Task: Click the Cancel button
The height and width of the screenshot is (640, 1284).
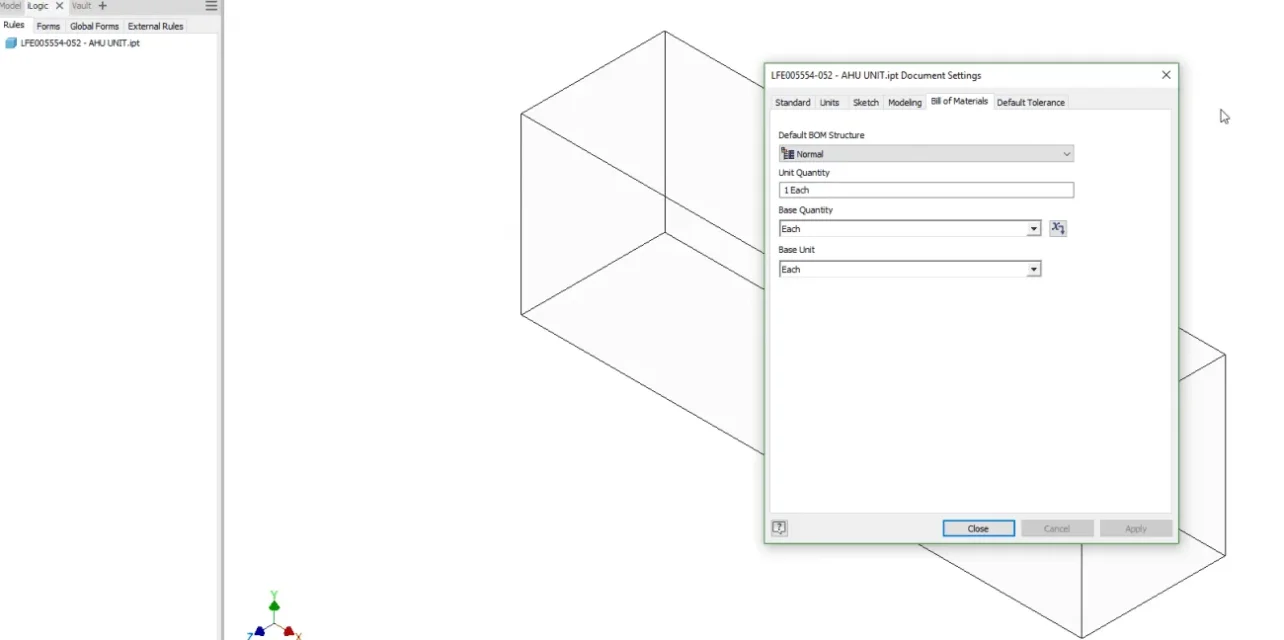Action: pos(1057,528)
